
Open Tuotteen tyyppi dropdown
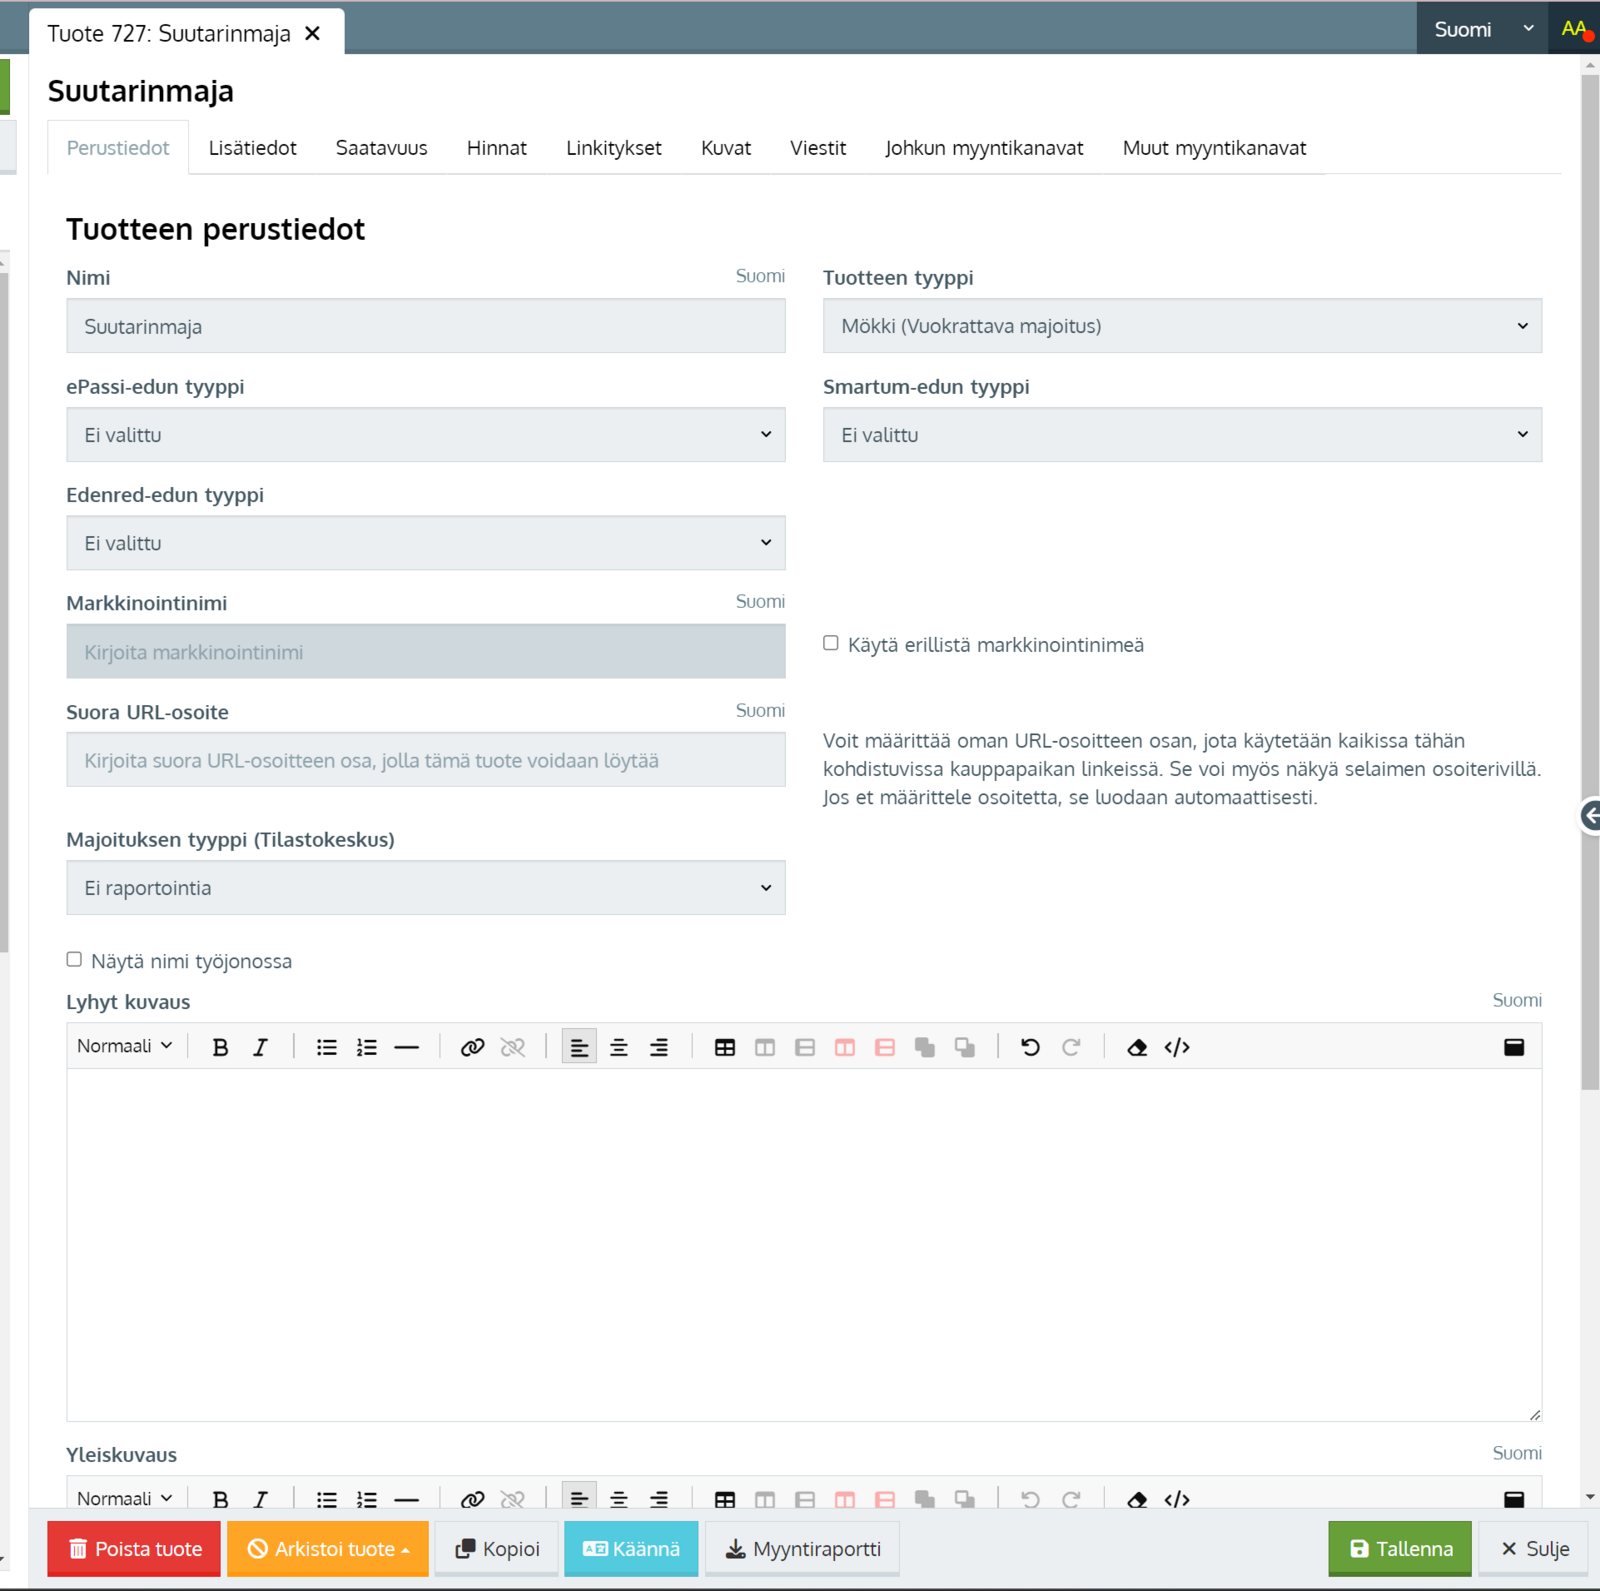point(1181,326)
